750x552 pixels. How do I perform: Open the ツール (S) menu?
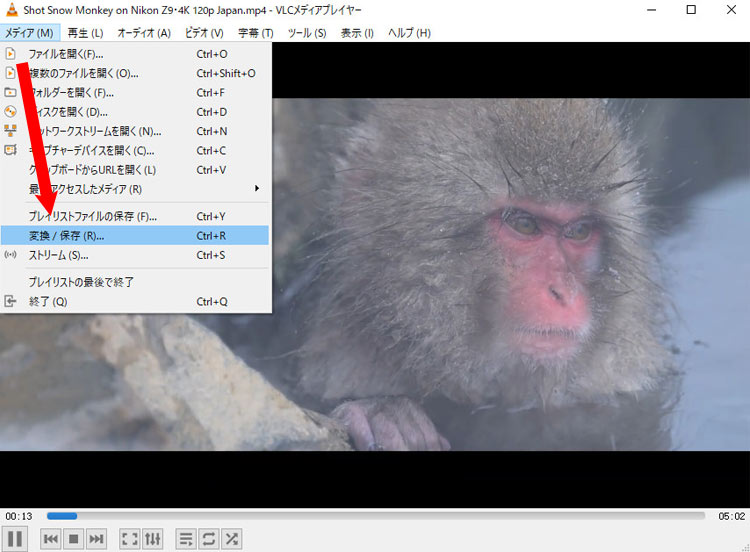[307, 33]
